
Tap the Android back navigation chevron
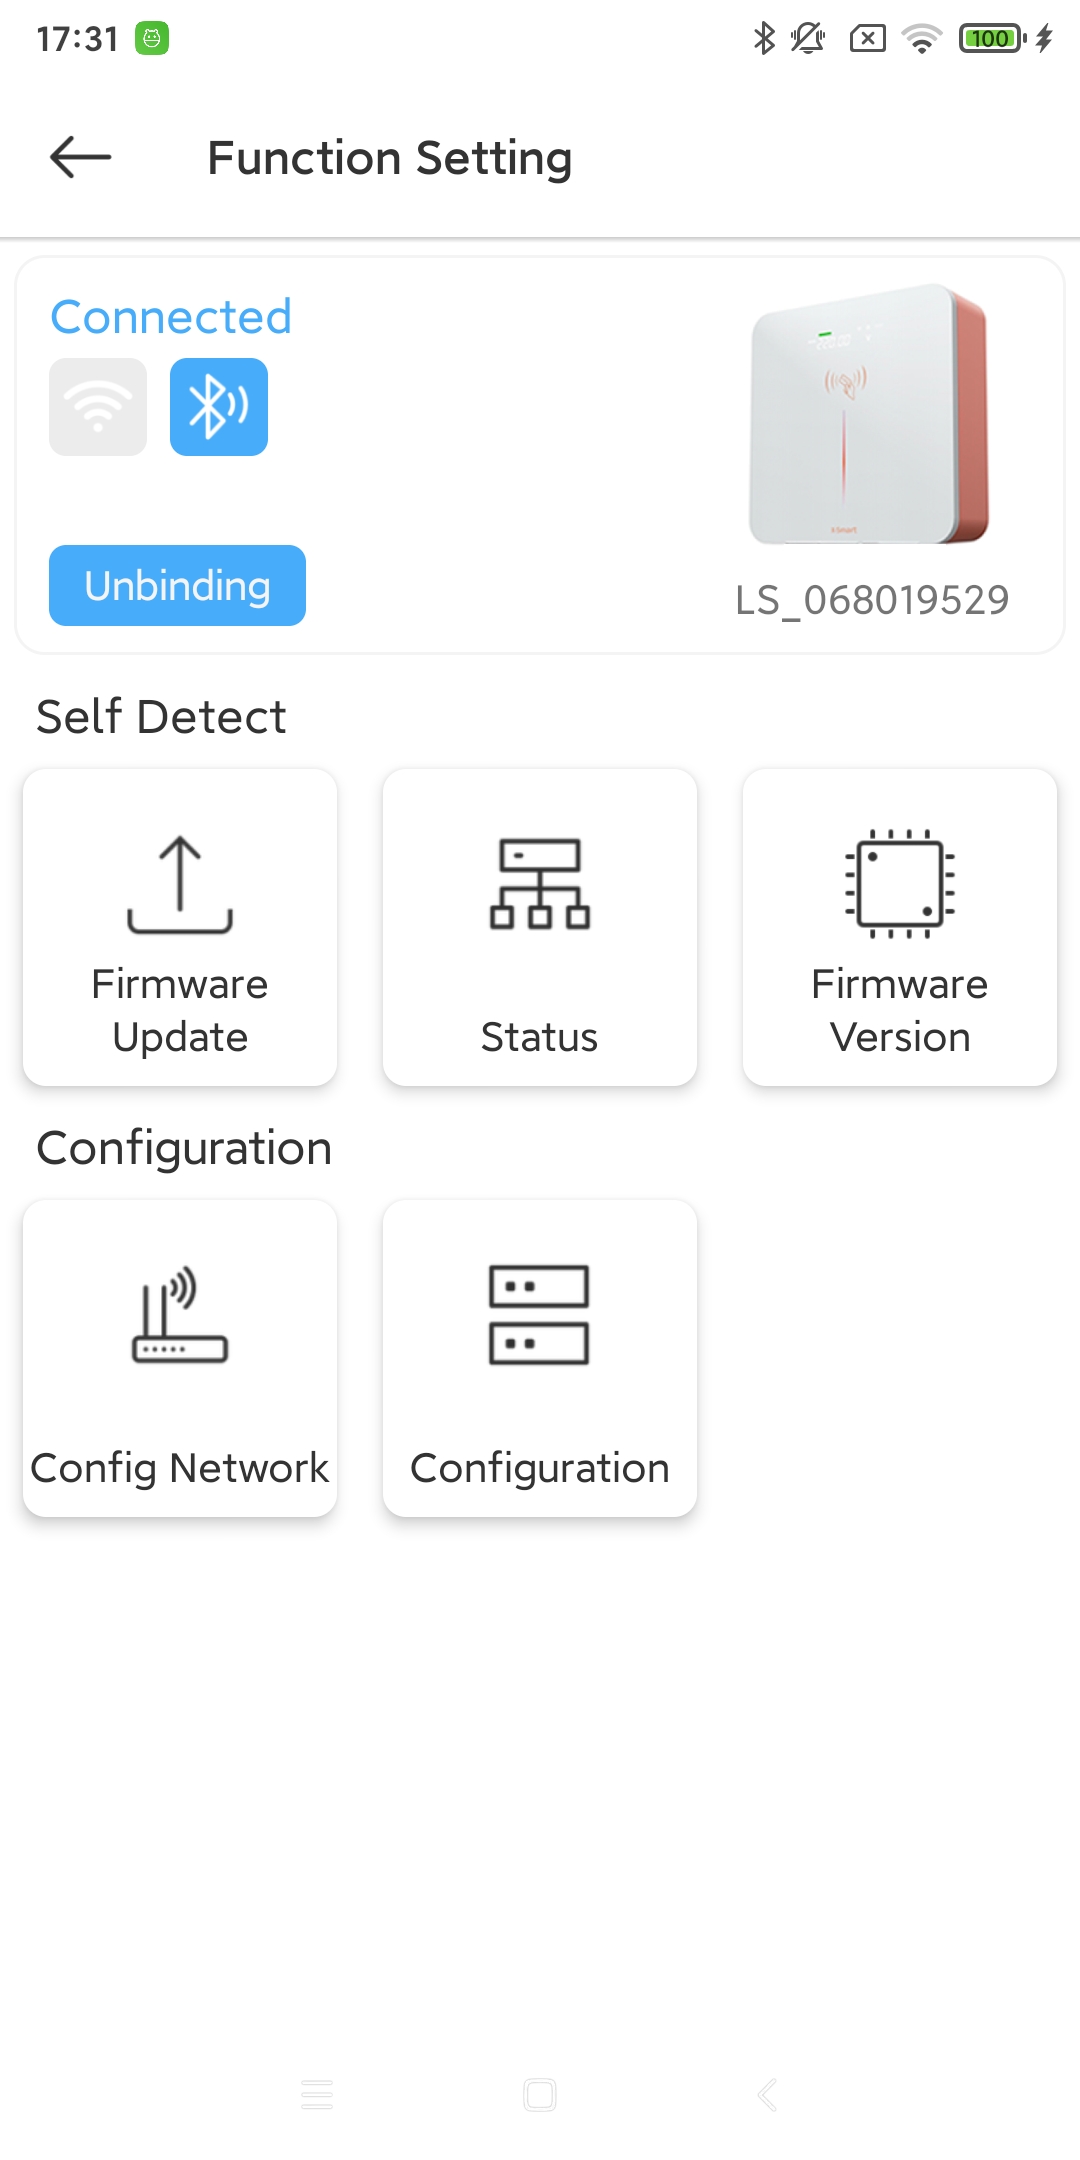[767, 2094]
